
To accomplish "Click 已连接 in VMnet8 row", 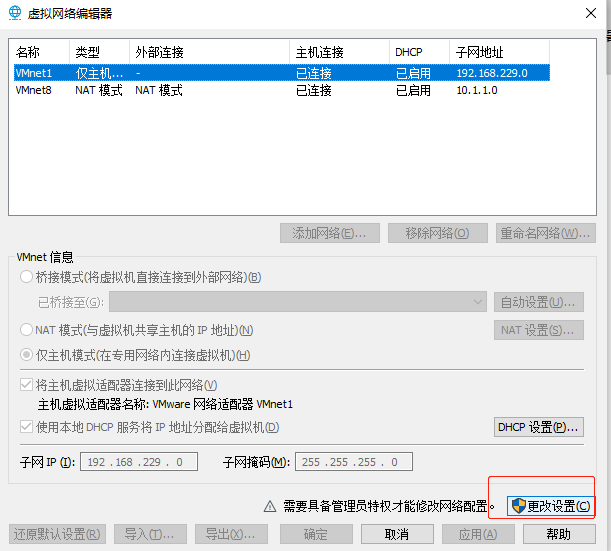I will (314, 90).
